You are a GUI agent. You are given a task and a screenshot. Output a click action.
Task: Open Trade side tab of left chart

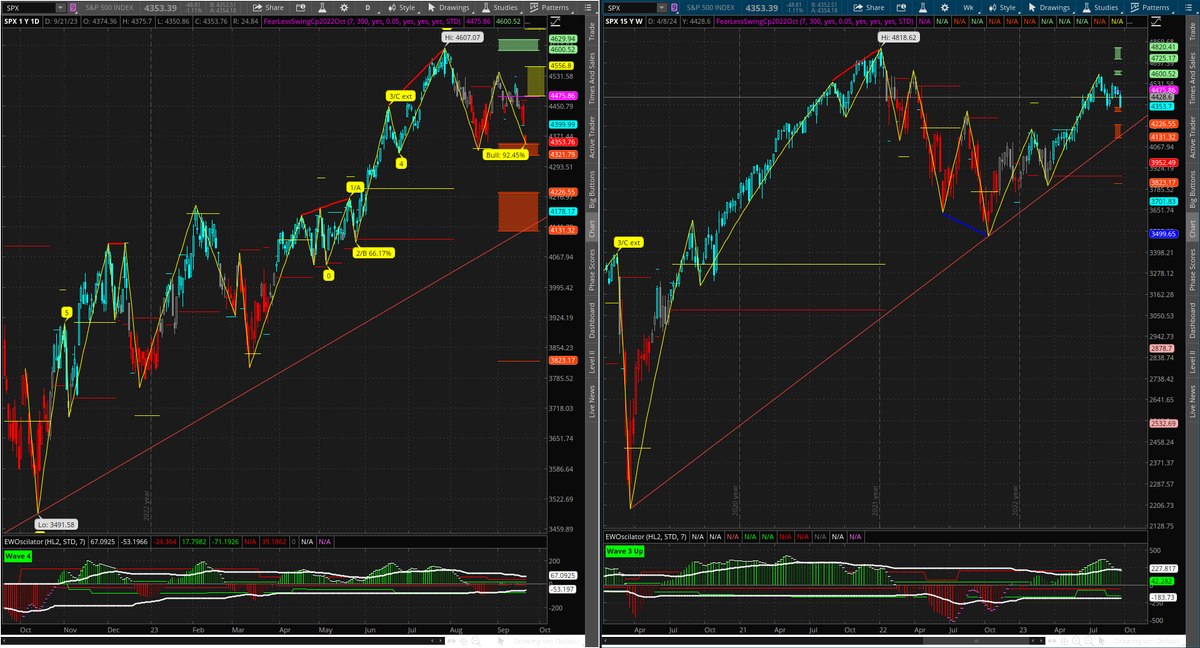pyautogui.click(x=592, y=31)
